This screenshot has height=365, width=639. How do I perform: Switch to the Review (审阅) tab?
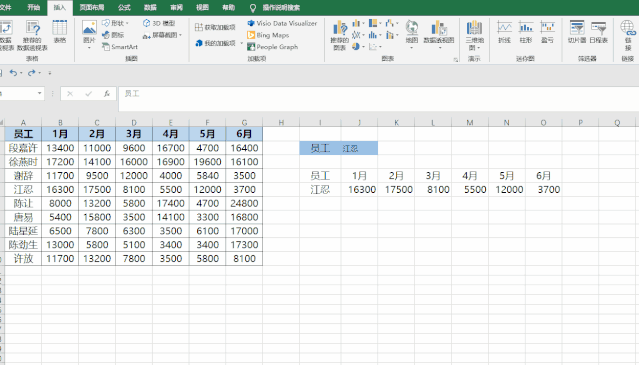pyautogui.click(x=176, y=7)
